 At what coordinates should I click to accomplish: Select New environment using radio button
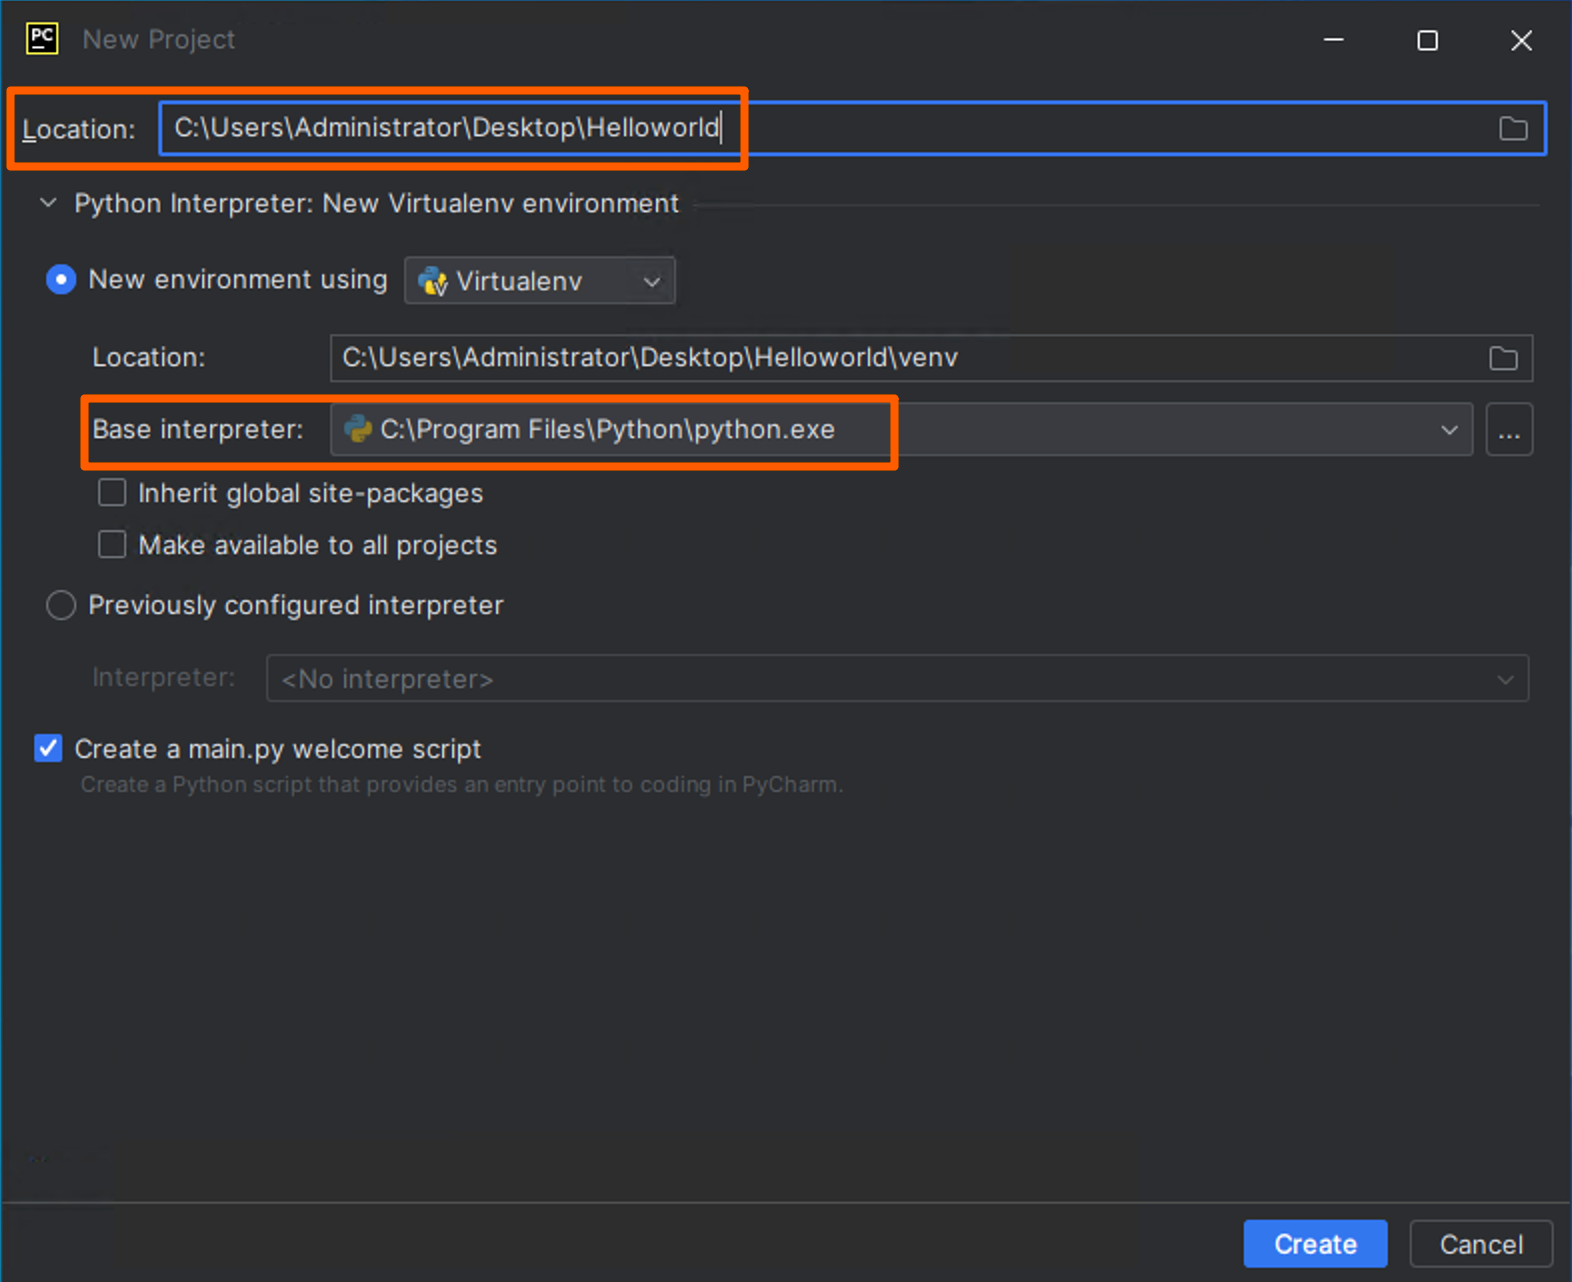[61, 280]
